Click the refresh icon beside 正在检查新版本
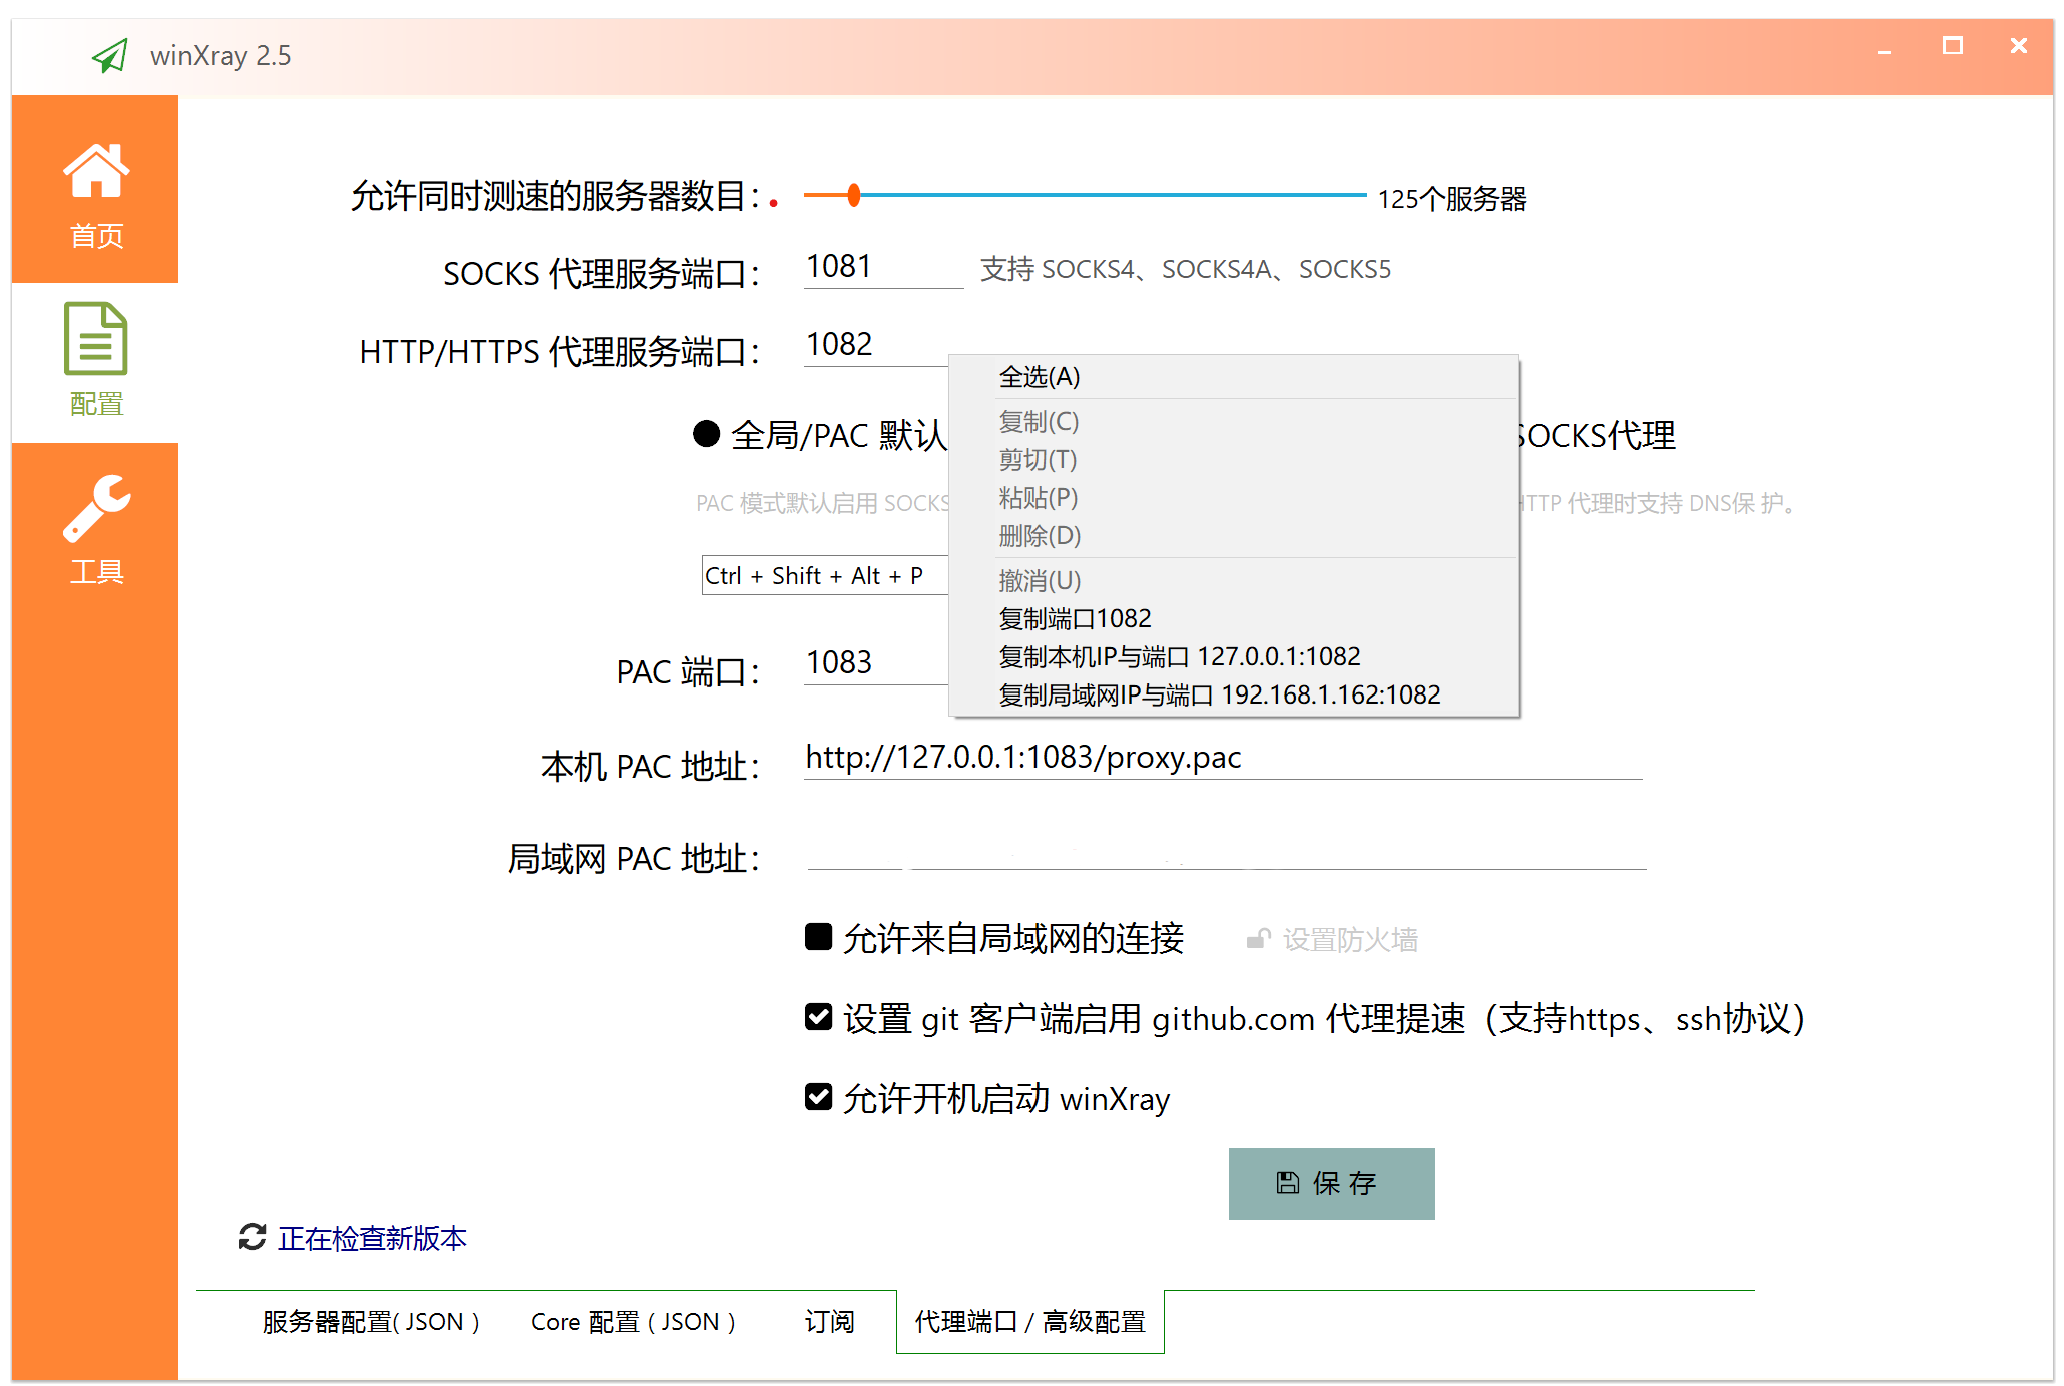Image resolution: width=2064 pixels, height=1386 pixels. pyautogui.click(x=252, y=1237)
